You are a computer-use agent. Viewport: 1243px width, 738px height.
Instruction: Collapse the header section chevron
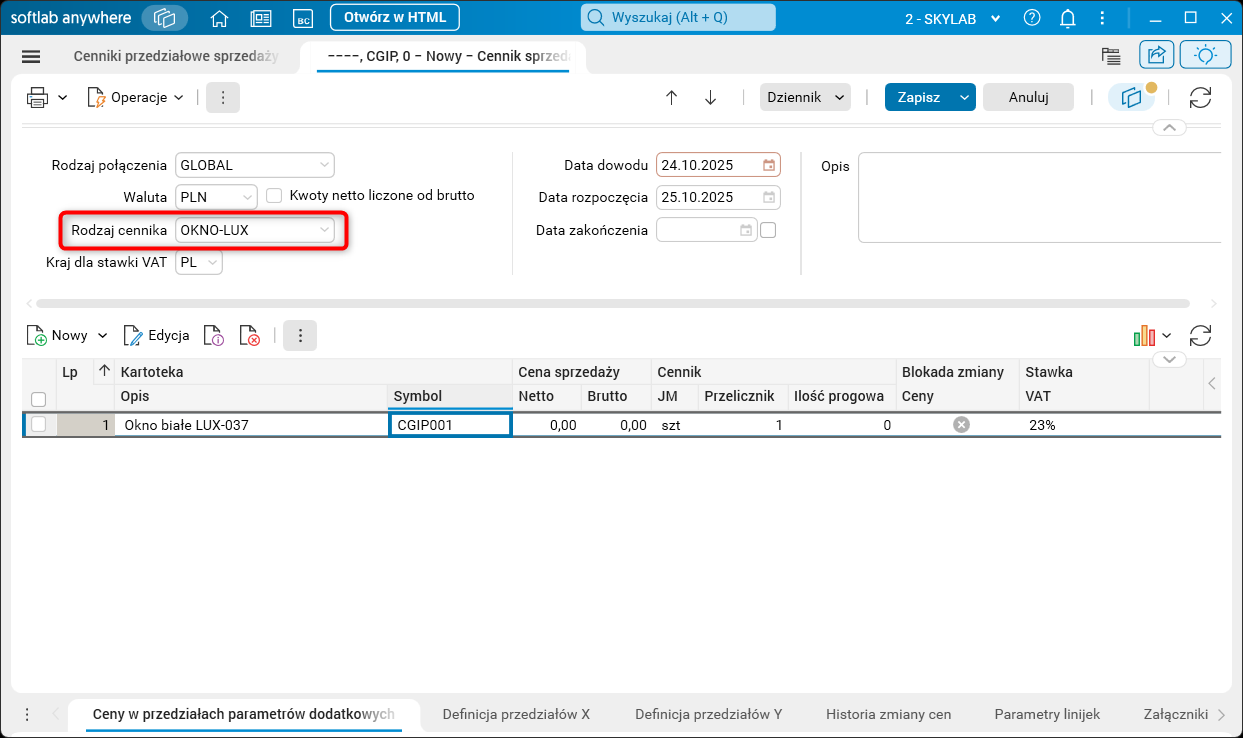click(1170, 127)
